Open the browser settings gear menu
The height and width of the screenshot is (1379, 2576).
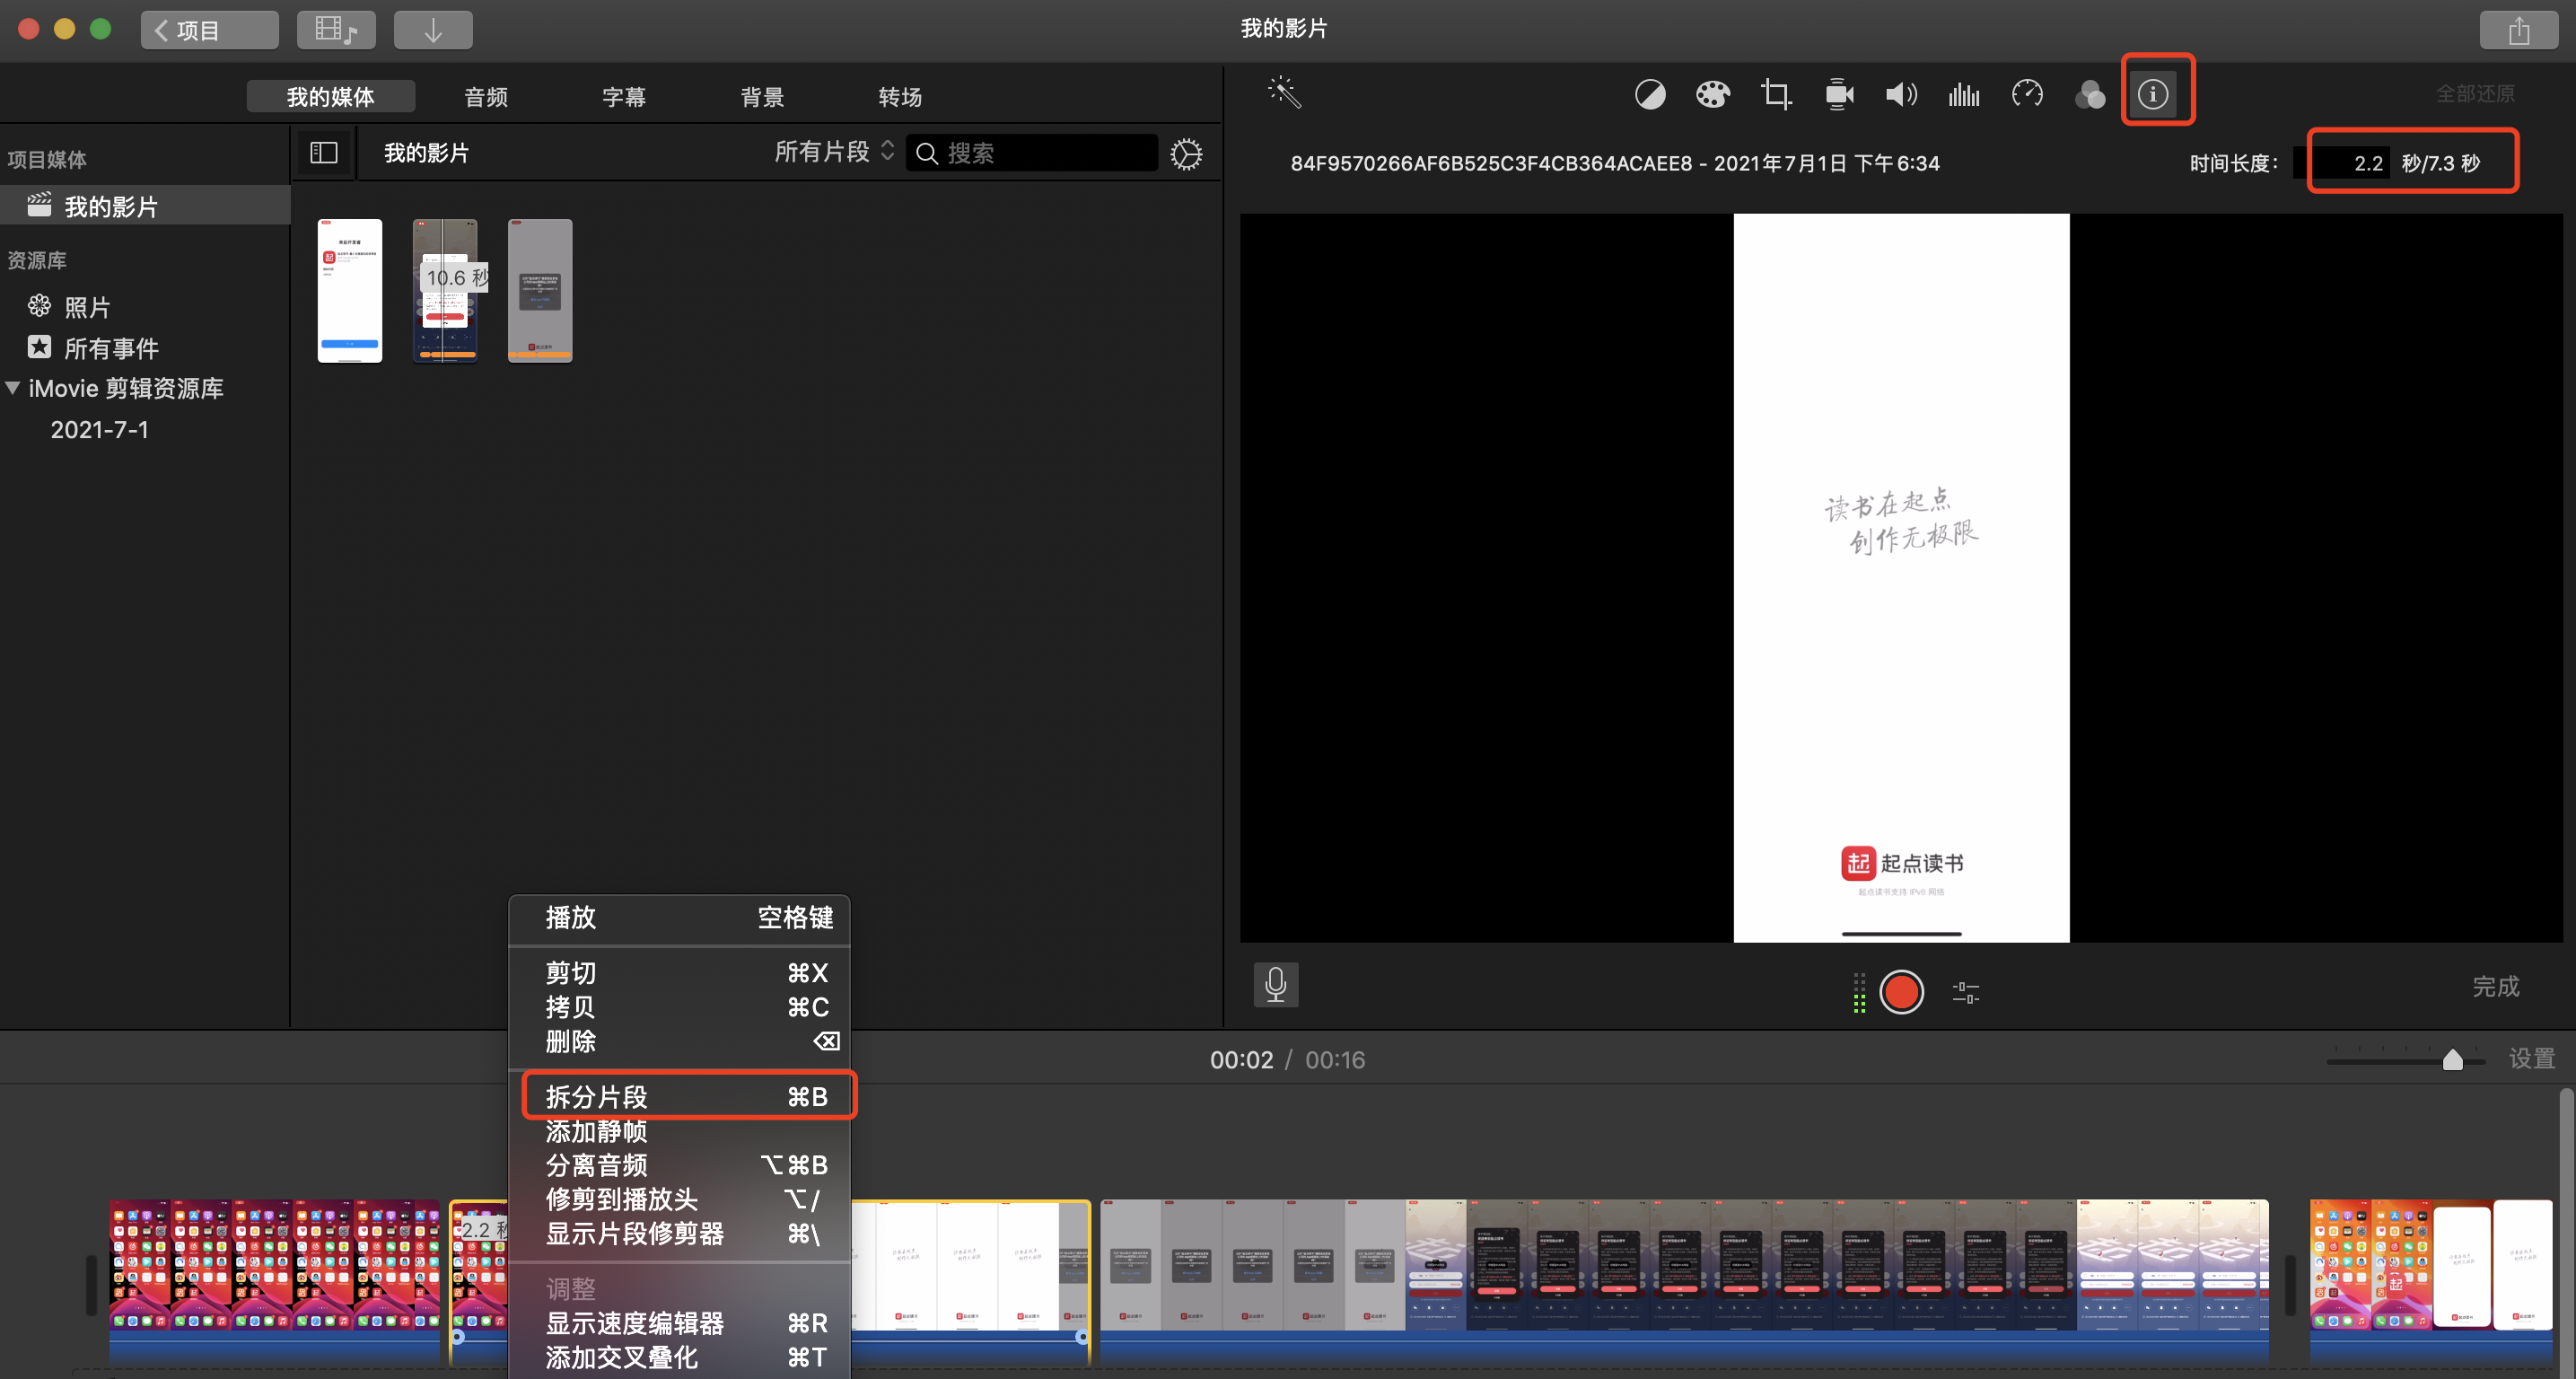tap(1186, 154)
